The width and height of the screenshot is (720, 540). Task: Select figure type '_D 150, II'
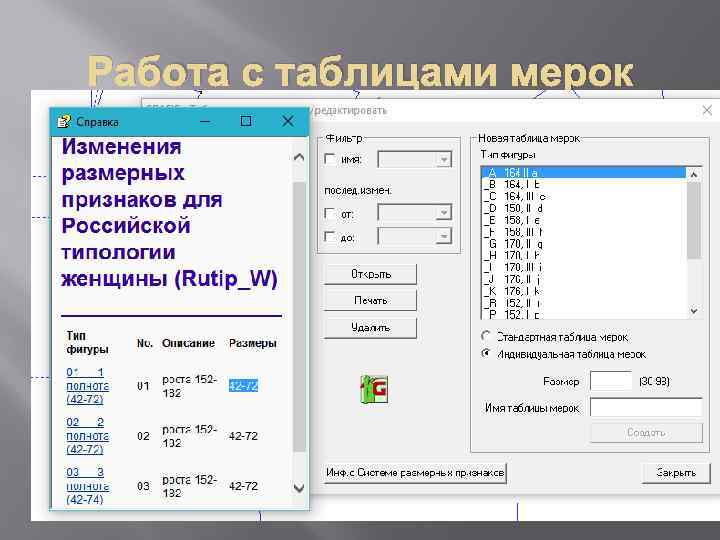pyautogui.click(x=584, y=208)
